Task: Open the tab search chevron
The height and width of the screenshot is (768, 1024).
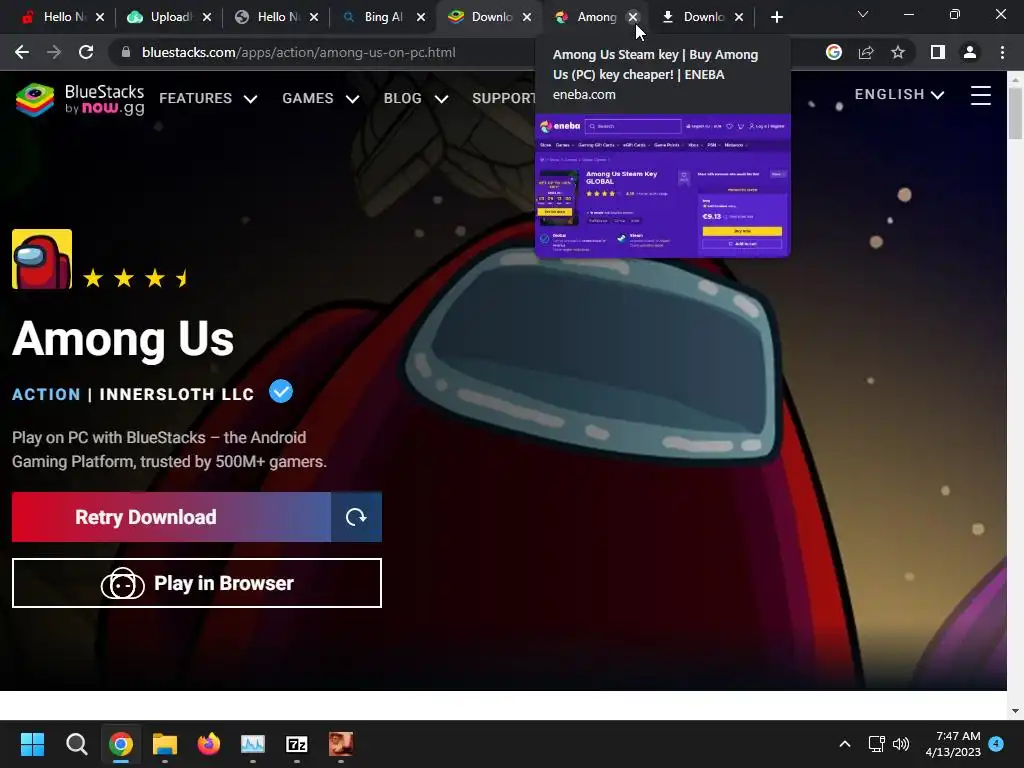Action: pyautogui.click(x=863, y=14)
